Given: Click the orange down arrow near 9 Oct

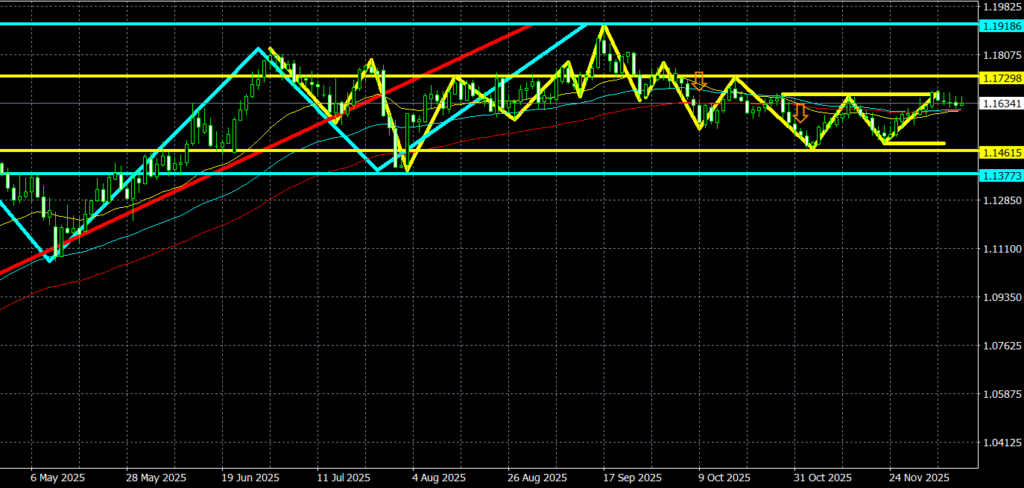Looking at the screenshot, I should point(699,79).
